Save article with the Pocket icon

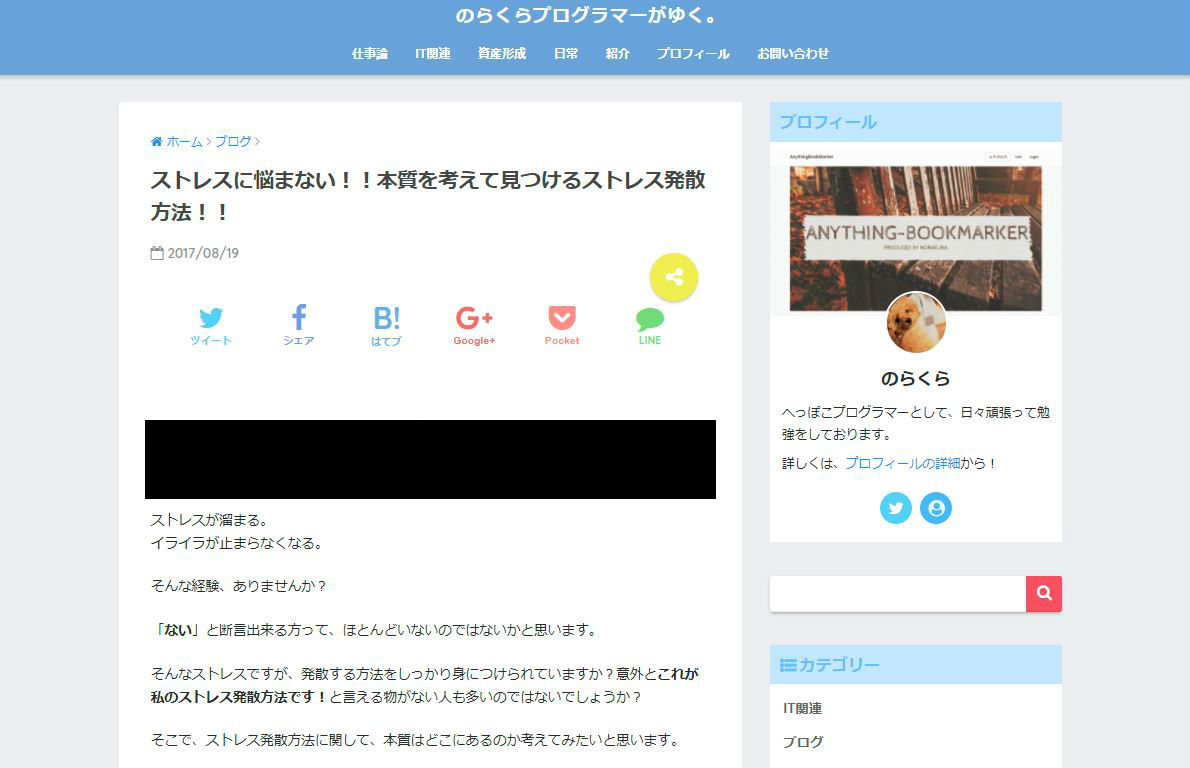[x=561, y=318]
